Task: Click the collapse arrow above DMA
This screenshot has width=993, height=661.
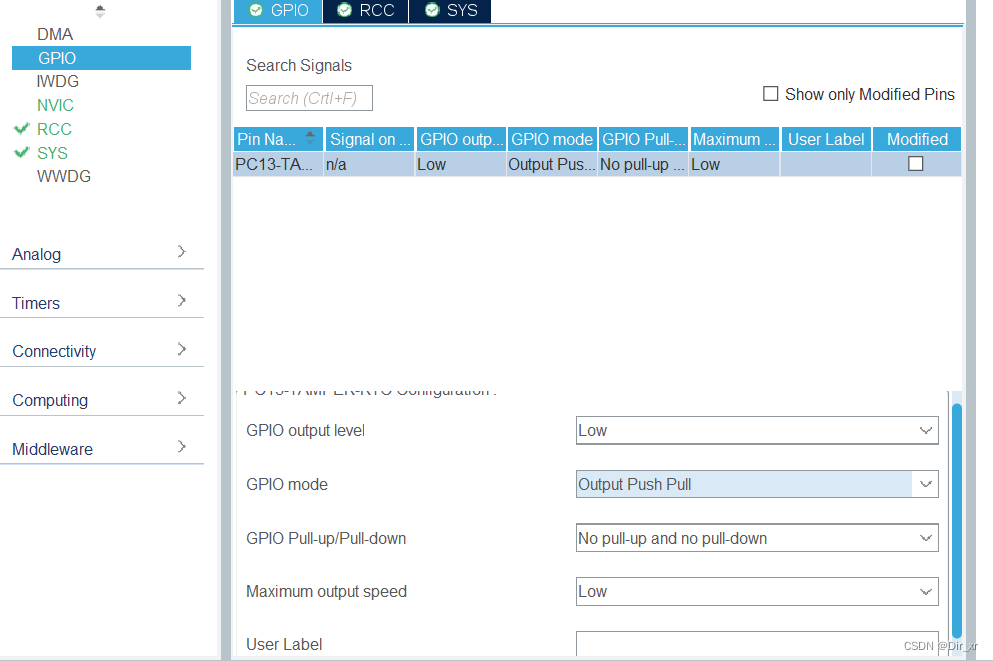Action: coord(100,11)
